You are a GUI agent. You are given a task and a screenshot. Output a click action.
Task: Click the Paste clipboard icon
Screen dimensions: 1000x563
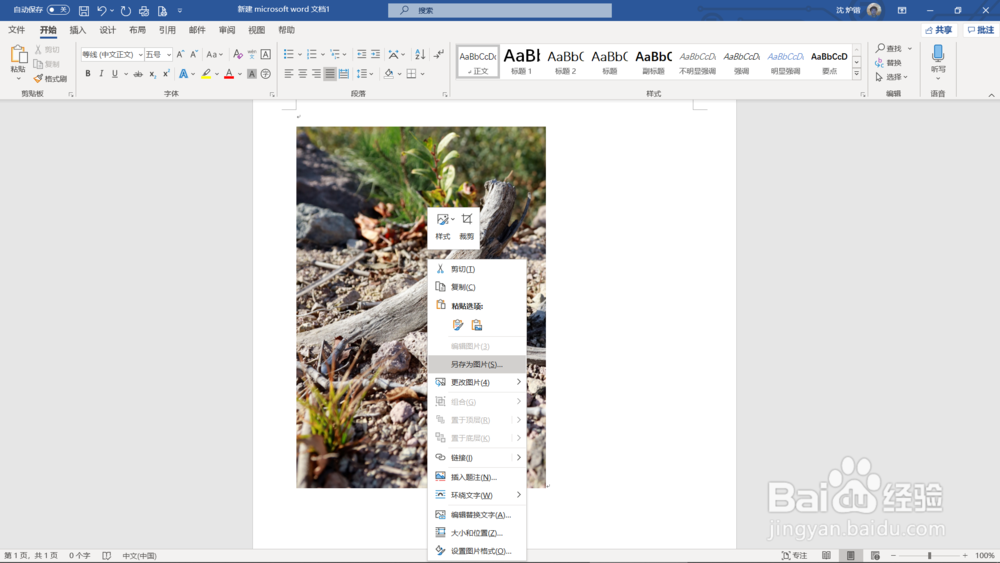coord(18,54)
